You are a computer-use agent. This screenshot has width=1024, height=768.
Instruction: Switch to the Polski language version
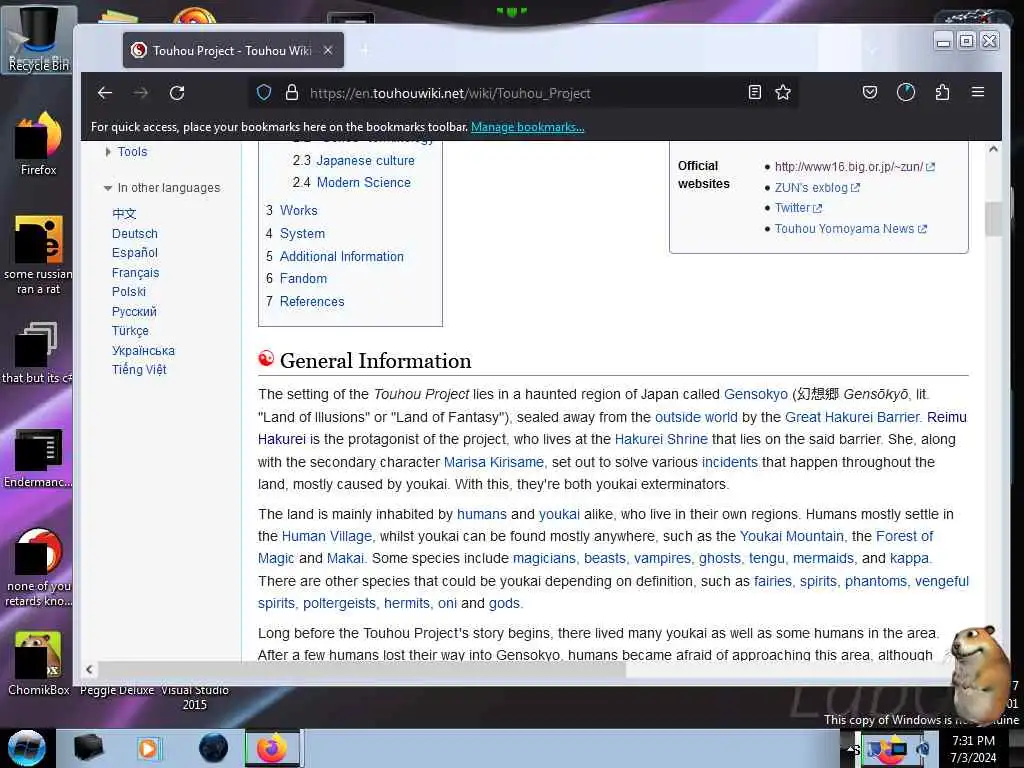tap(129, 292)
